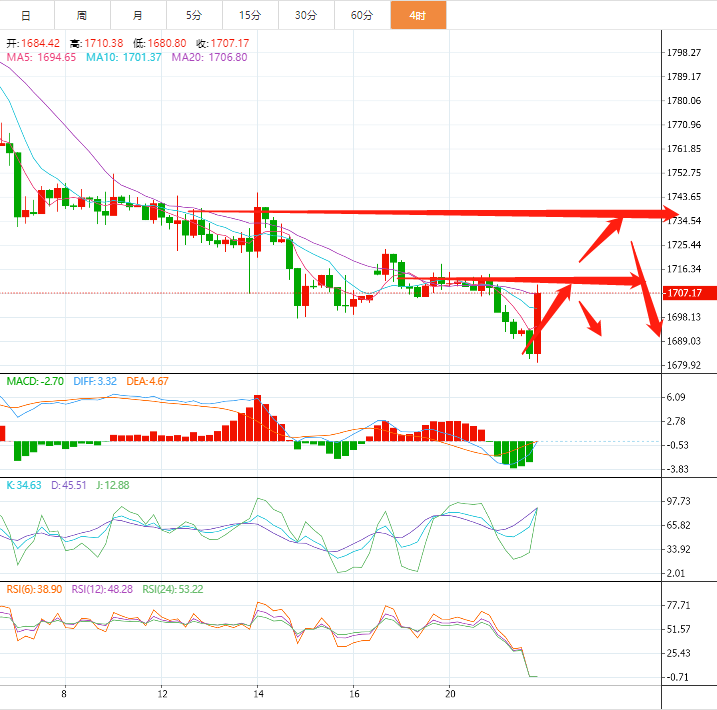Click the K: 34.63 KDJ label

click(x=24, y=485)
